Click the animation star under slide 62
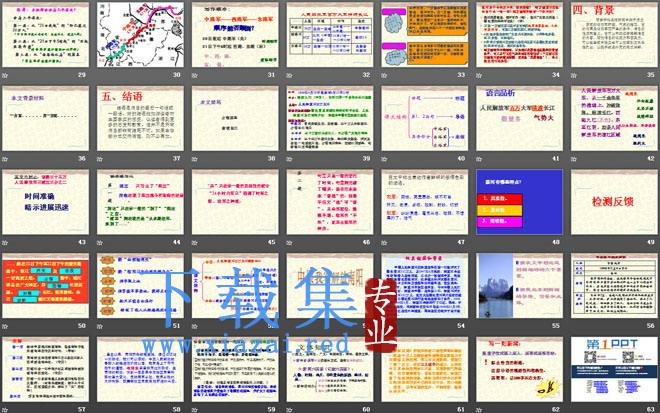 (479, 410)
